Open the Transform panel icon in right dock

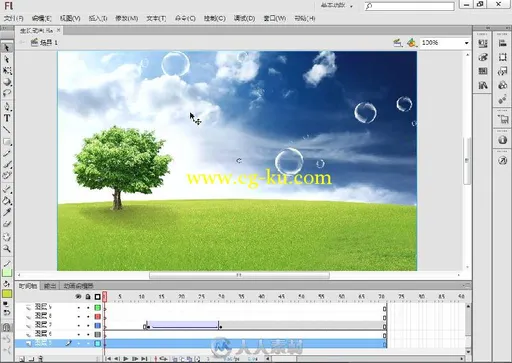503,57
